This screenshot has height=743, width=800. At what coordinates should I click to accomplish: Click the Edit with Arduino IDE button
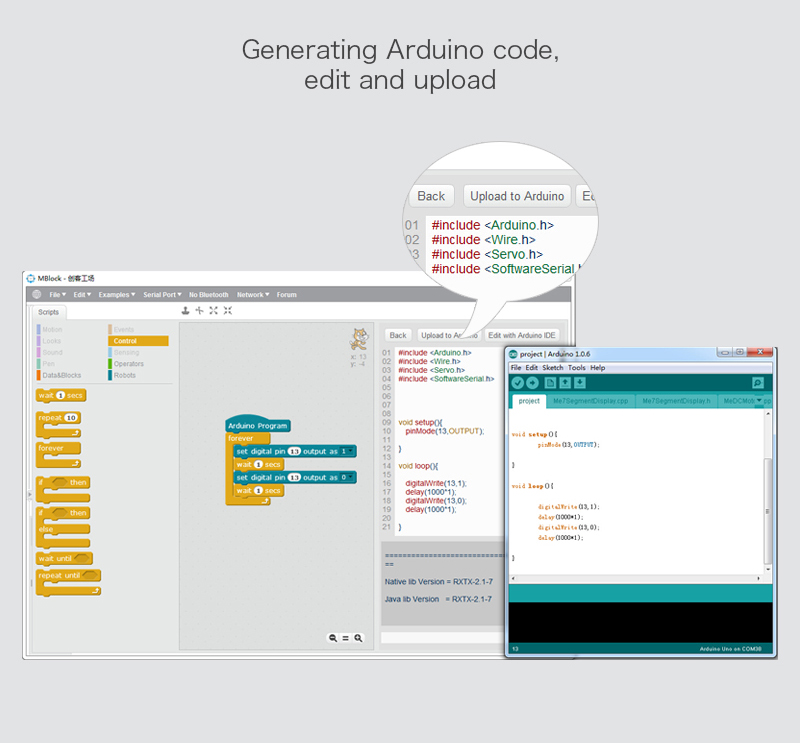coord(521,335)
